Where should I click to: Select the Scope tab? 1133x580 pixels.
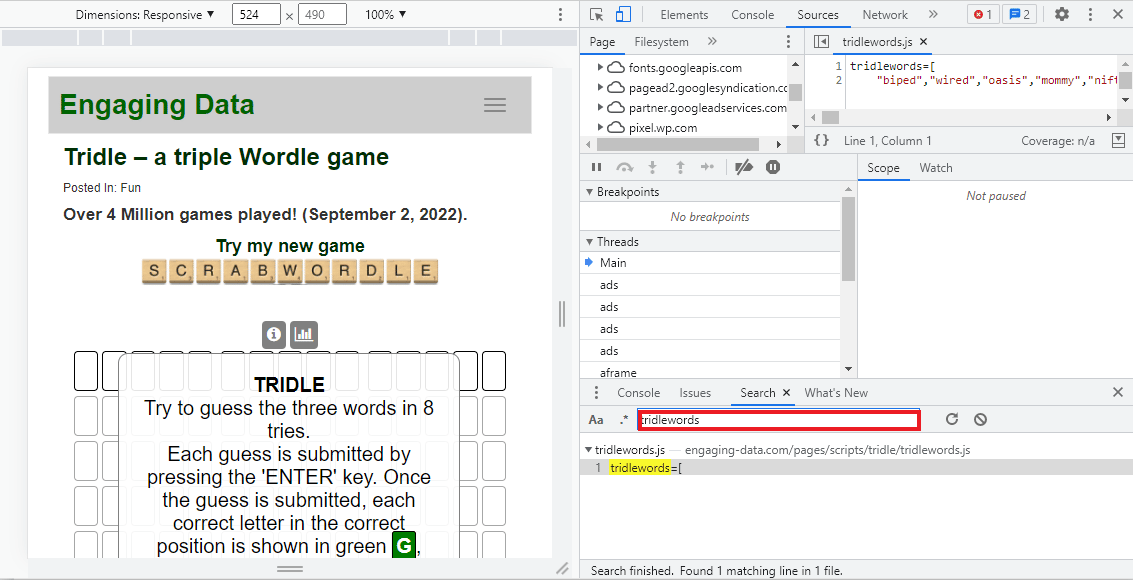click(x=883, y=168)
